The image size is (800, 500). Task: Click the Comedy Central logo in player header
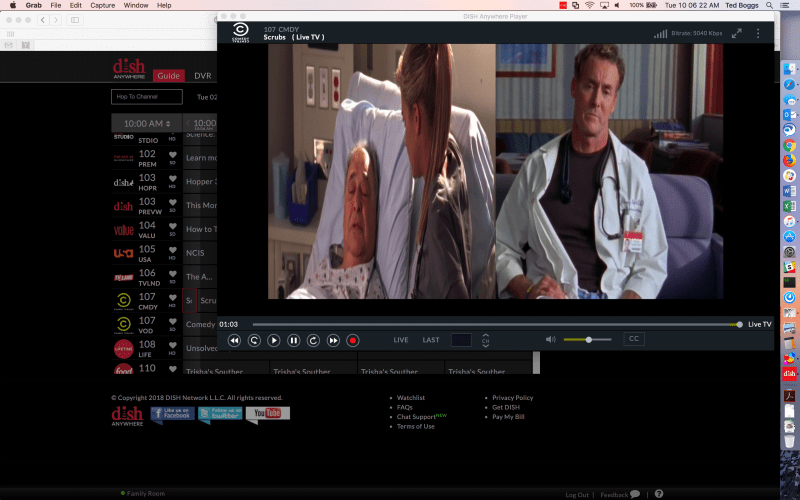pyautogui.click(x=240, y=32)
